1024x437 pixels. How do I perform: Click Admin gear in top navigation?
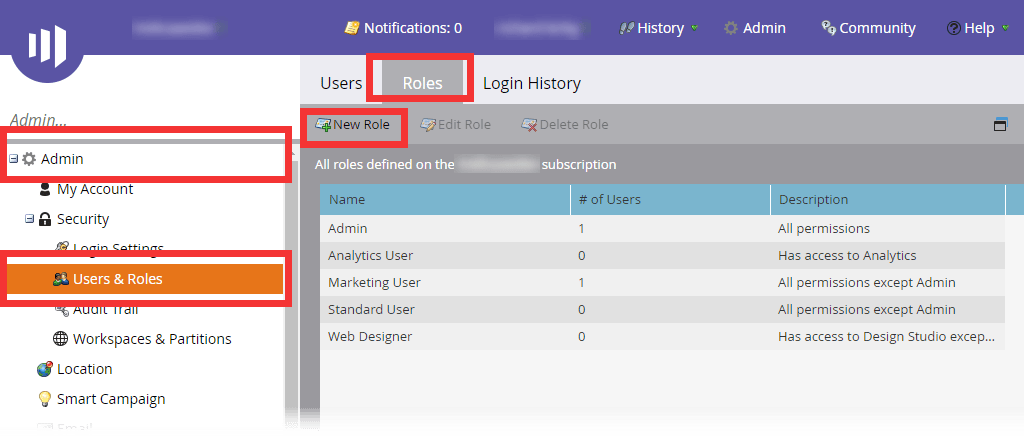(755, 28)
